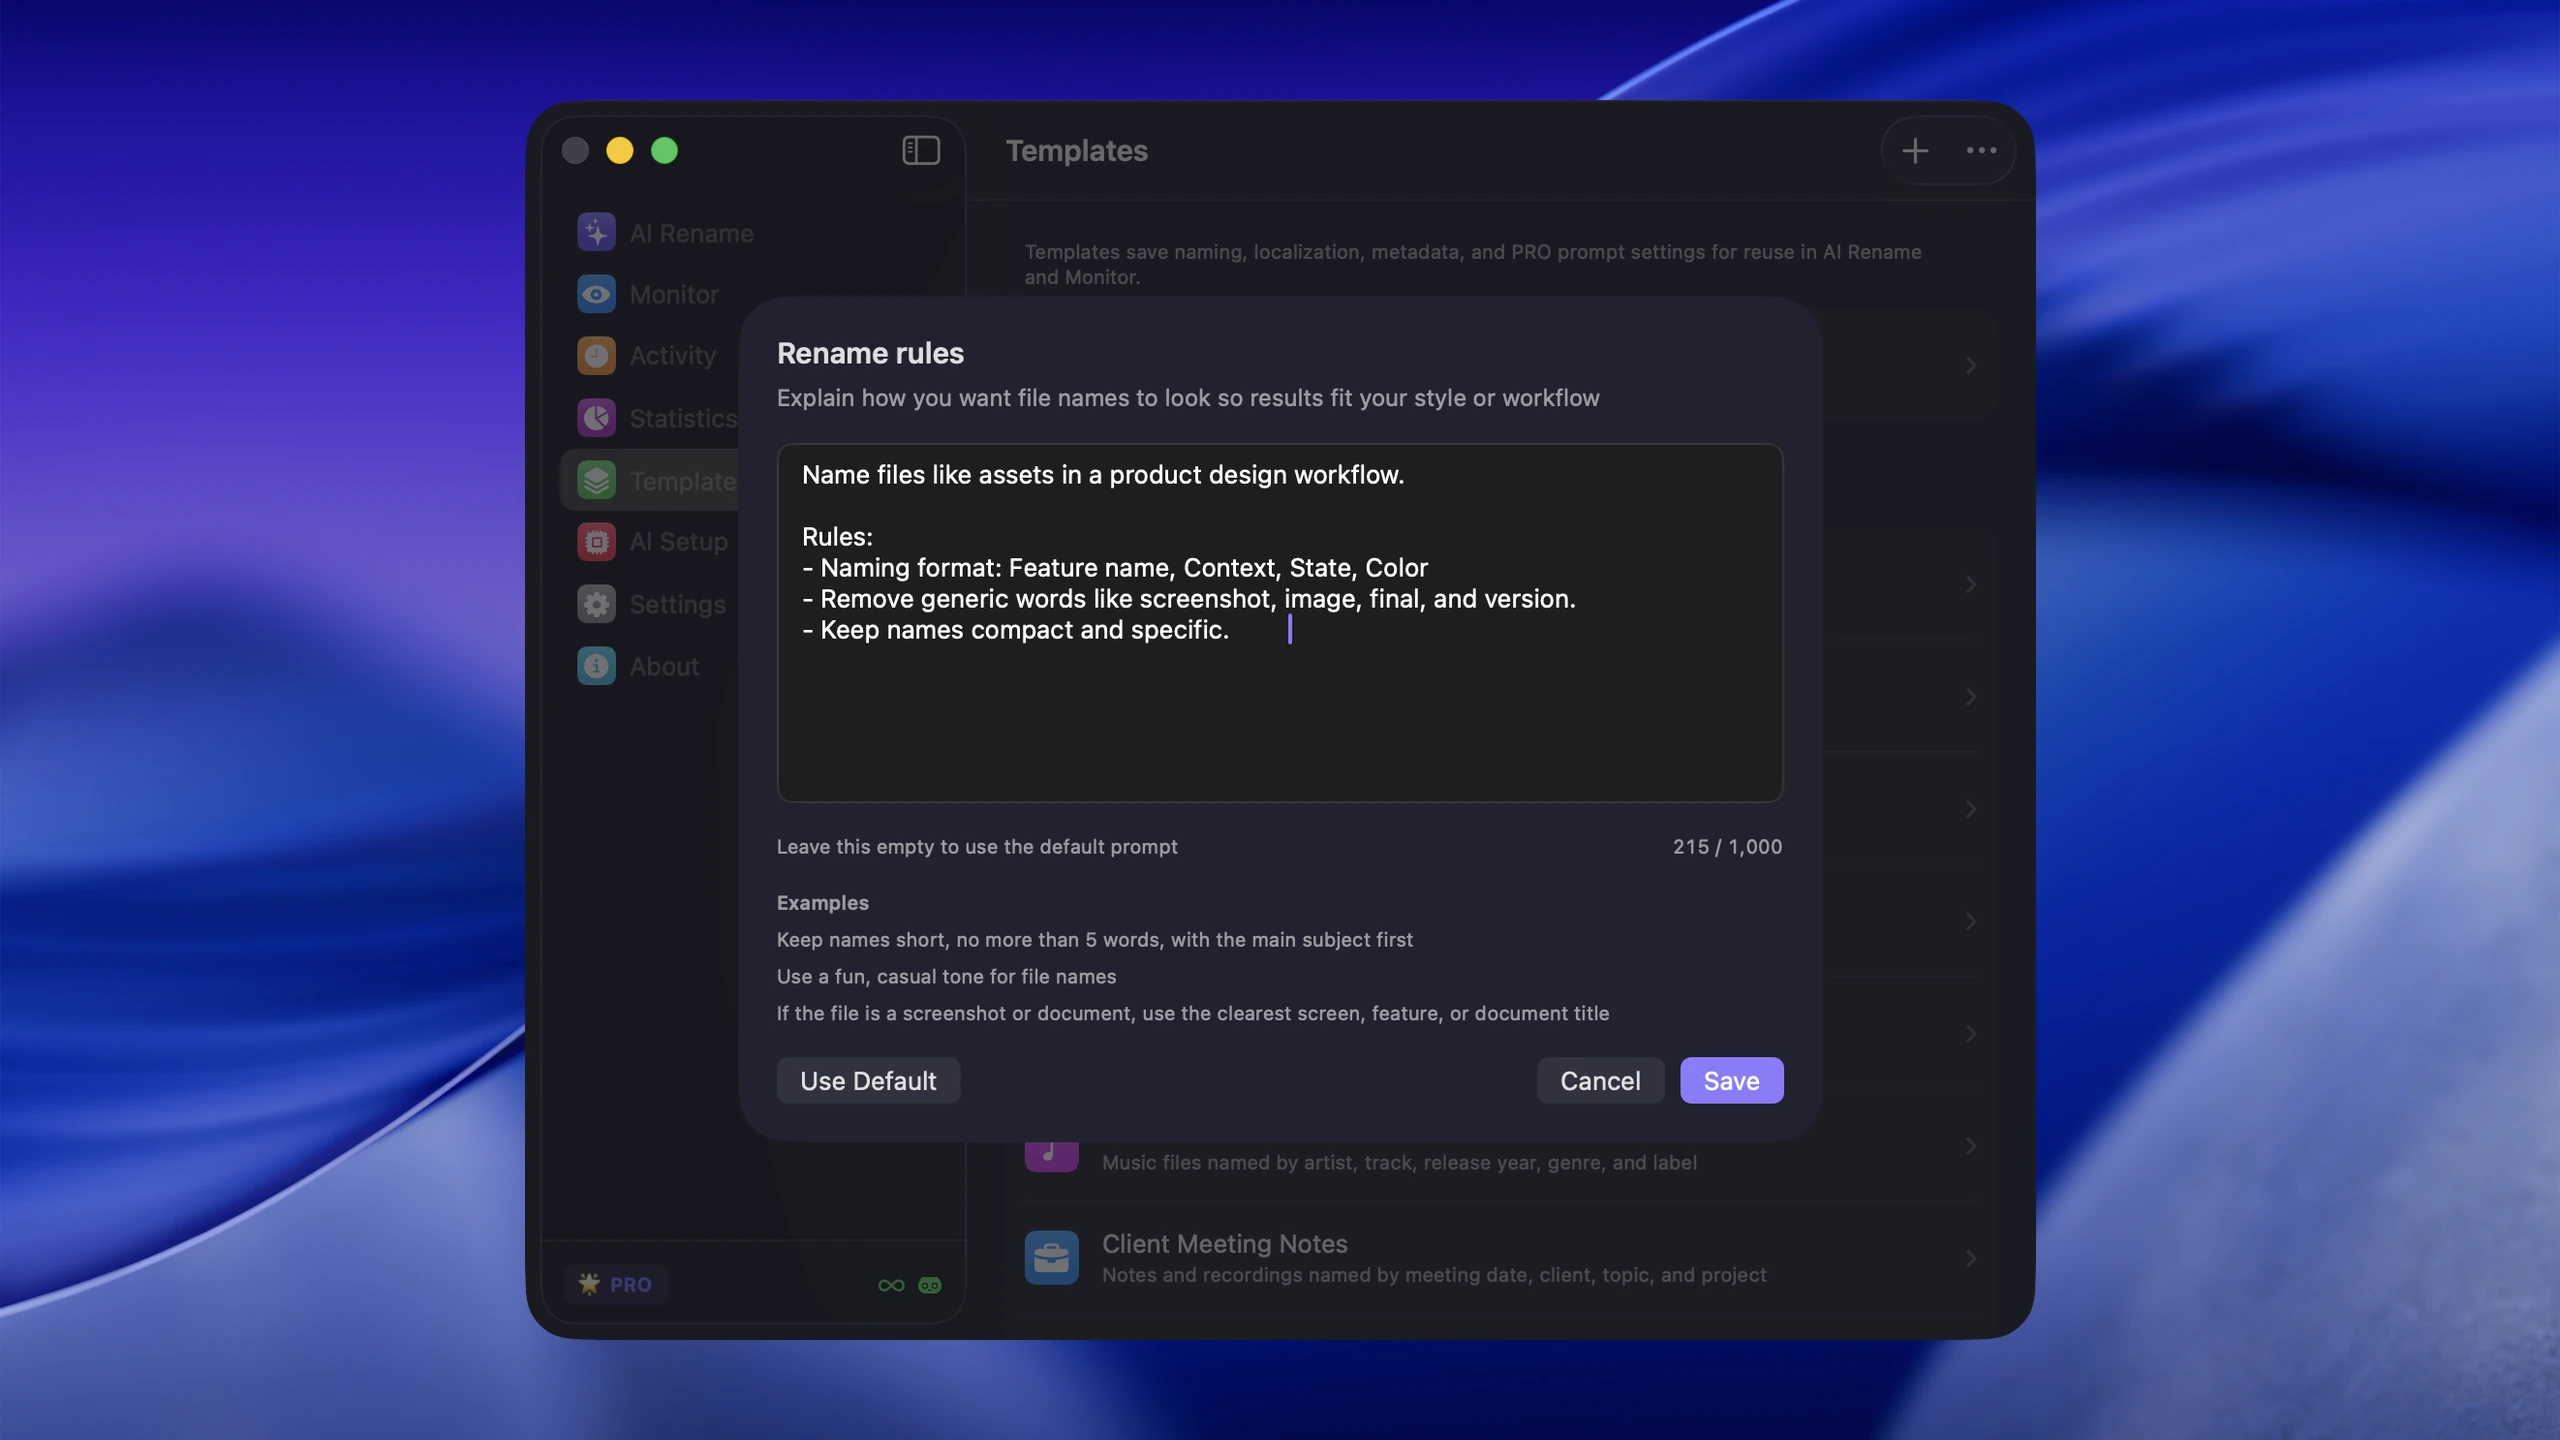This screenshot has height=1440, width=2560.
Task: Expand the topmost template row chevron
Action: tap(1970, 365)
